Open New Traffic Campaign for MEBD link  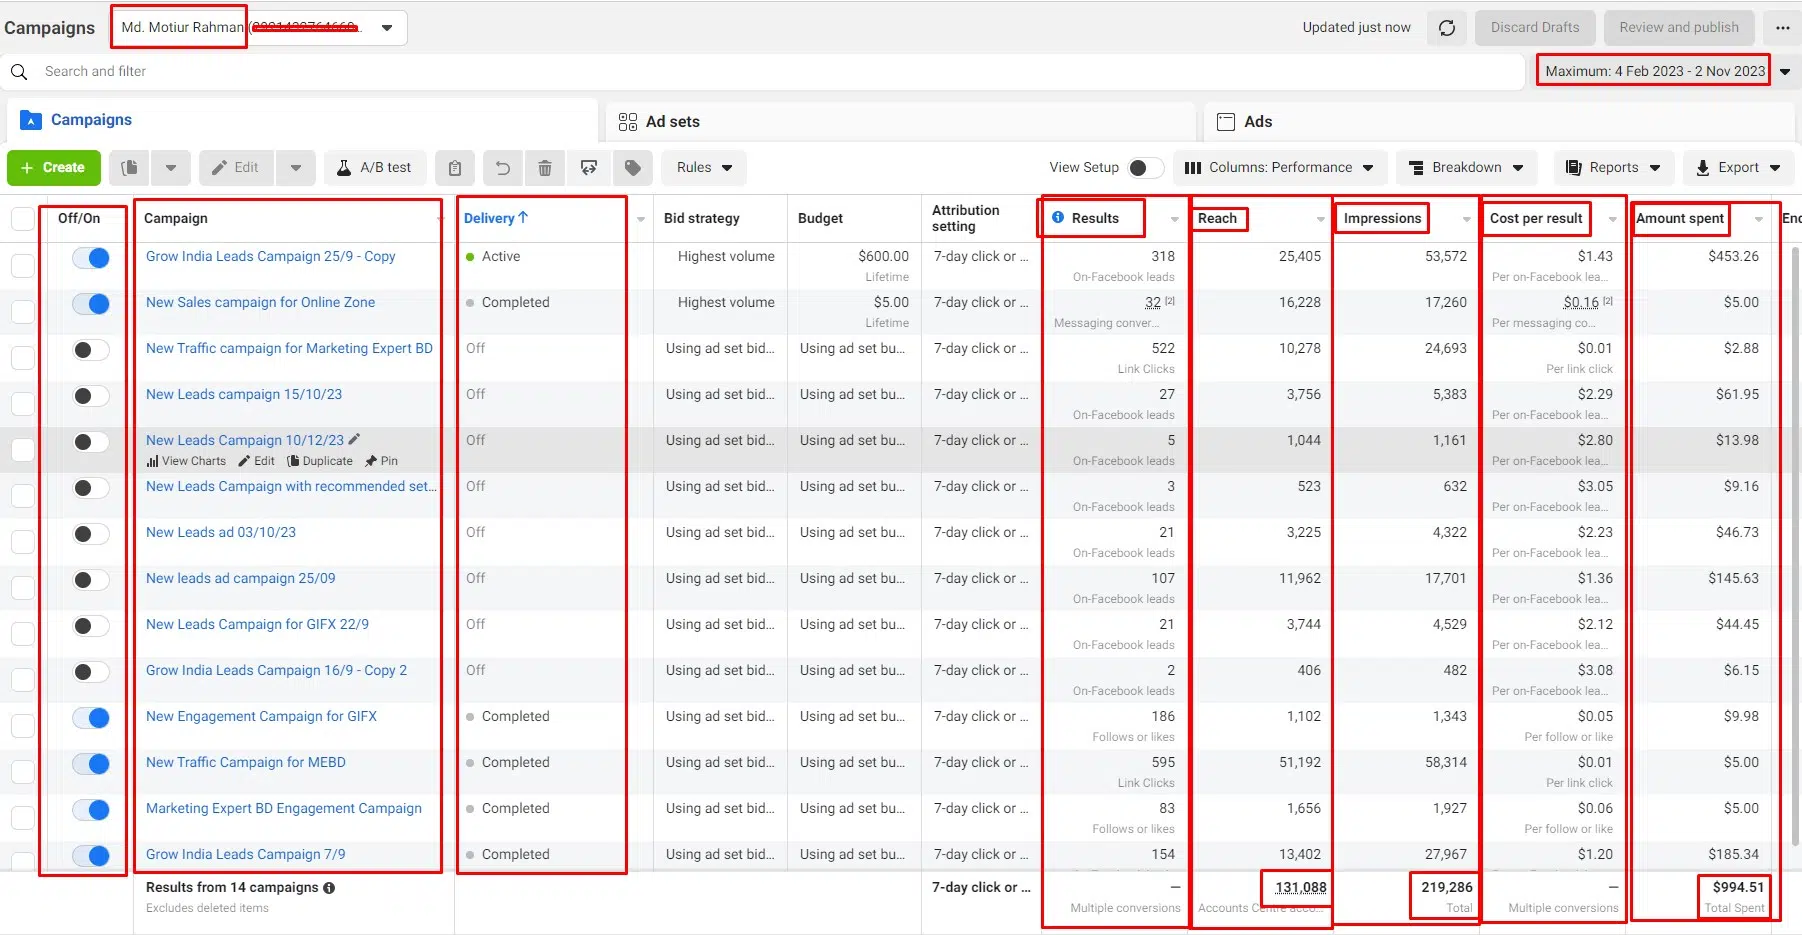[x=246, y=762]
